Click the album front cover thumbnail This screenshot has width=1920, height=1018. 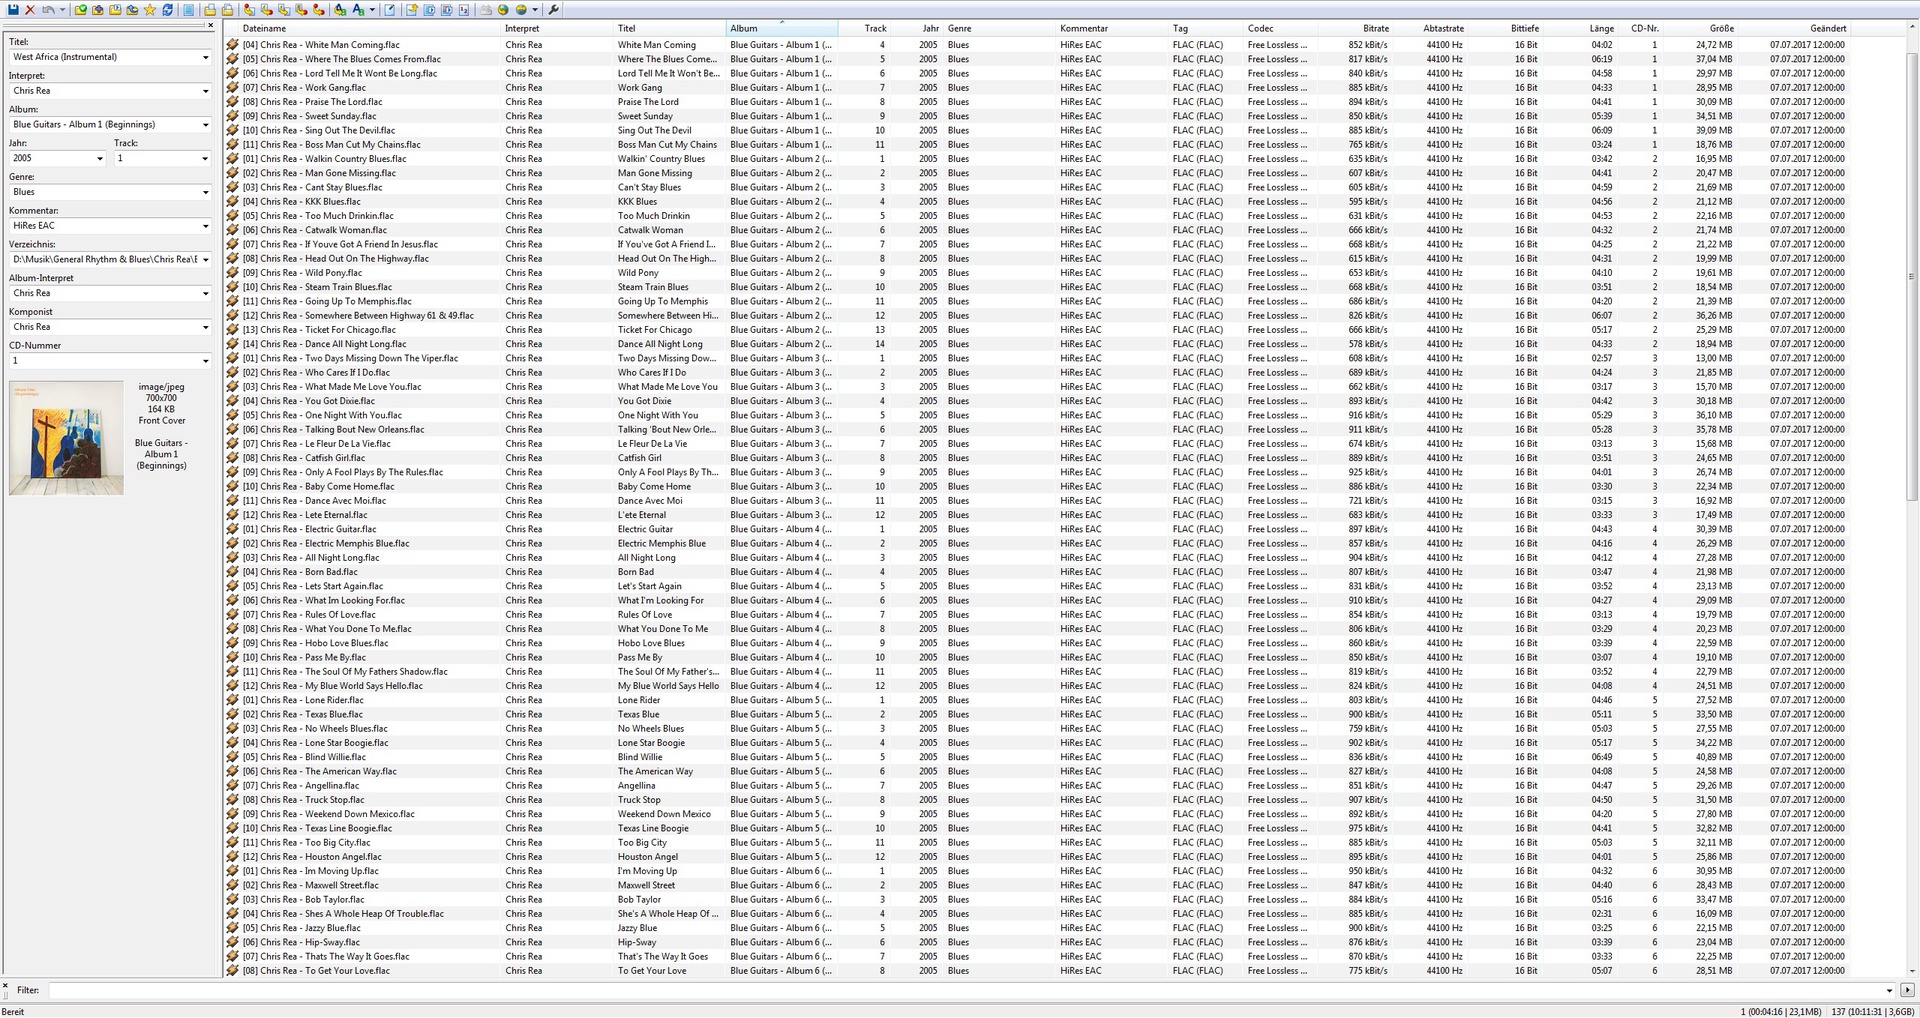(x=66, y=438)
